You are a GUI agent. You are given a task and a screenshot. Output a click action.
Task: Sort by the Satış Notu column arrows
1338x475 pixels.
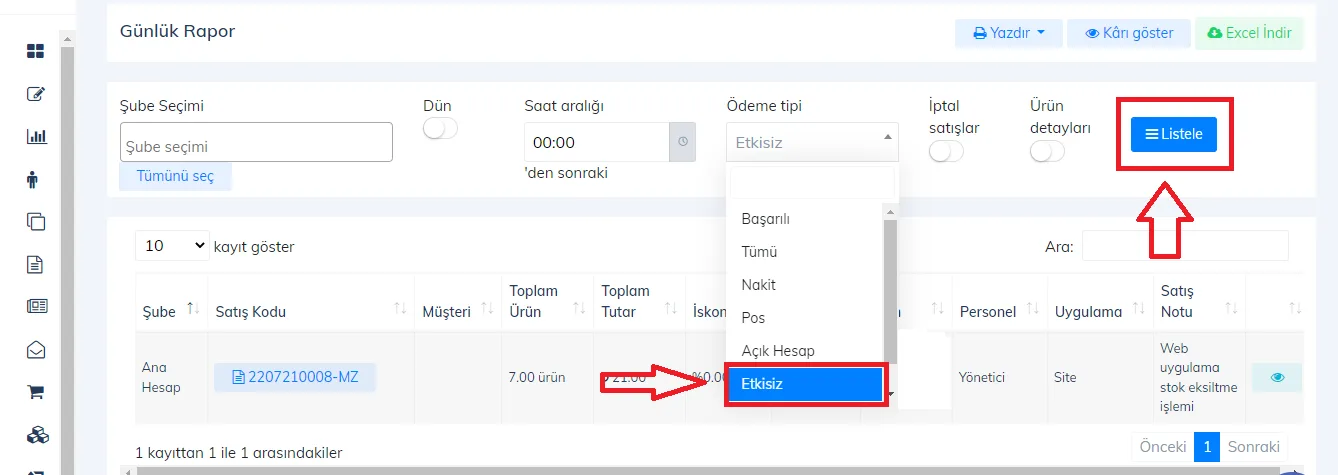click(1231, 310)
